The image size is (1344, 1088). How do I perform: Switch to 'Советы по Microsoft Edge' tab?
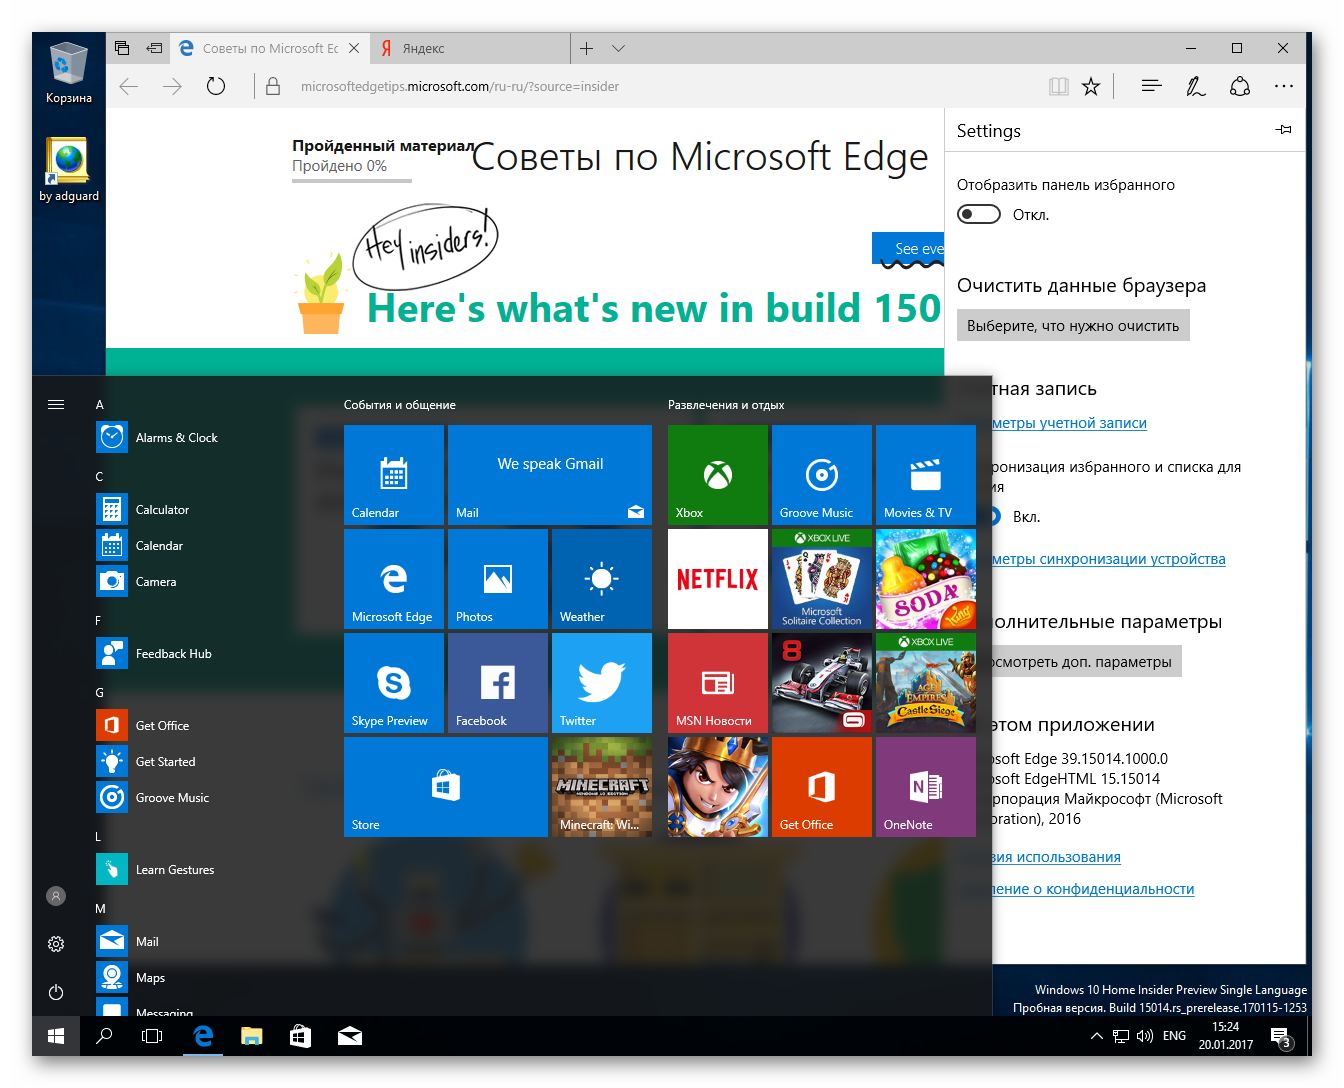click(x=270, y=48)
